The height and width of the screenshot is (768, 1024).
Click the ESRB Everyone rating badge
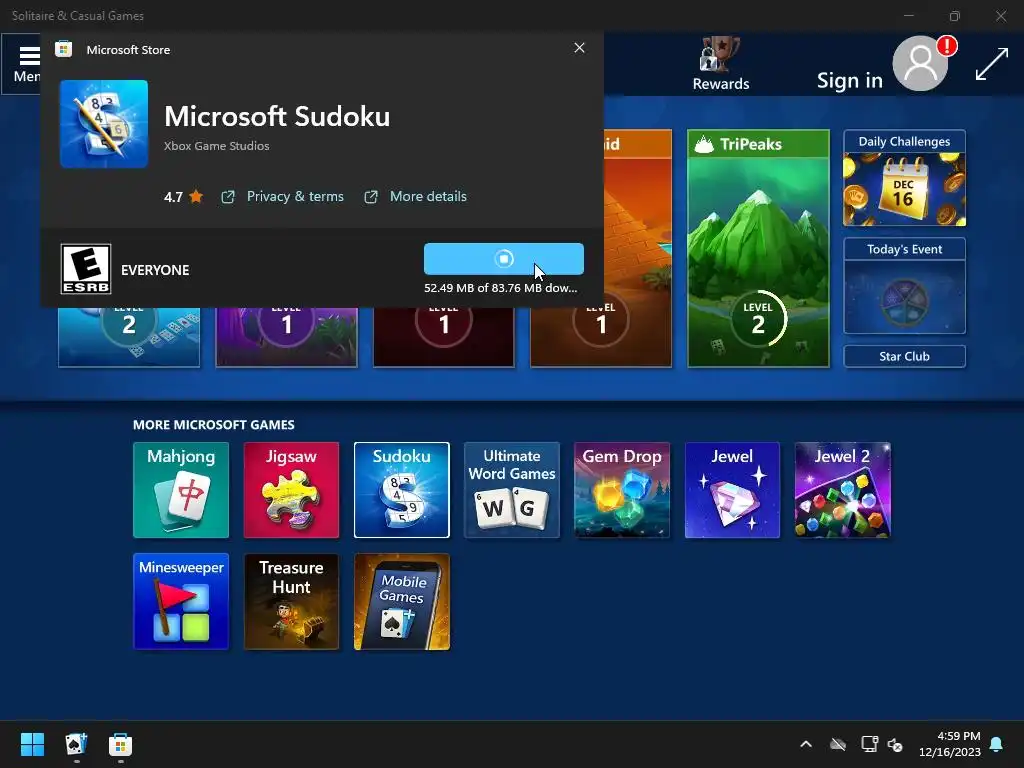coord(86,269)
